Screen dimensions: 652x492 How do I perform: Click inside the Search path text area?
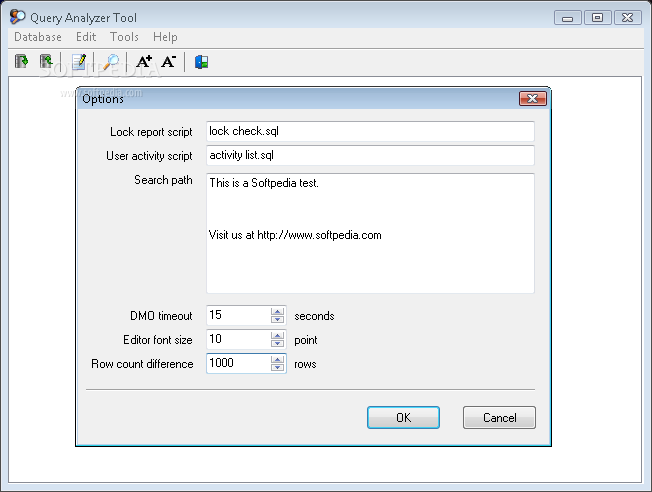click(x=370, y=233)
